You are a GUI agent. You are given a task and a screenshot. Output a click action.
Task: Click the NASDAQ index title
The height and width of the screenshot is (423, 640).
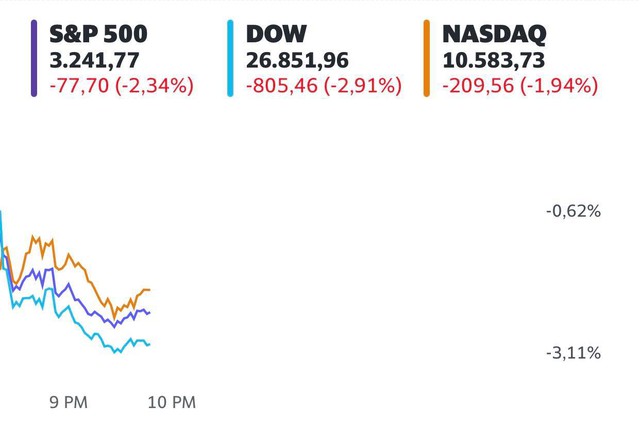(494, 34)
